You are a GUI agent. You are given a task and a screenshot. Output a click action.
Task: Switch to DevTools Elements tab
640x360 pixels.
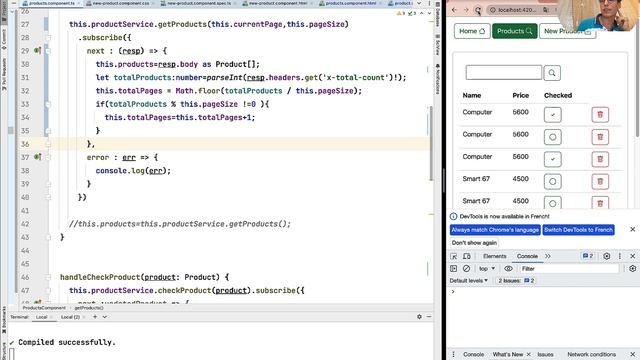coord(494,256)
